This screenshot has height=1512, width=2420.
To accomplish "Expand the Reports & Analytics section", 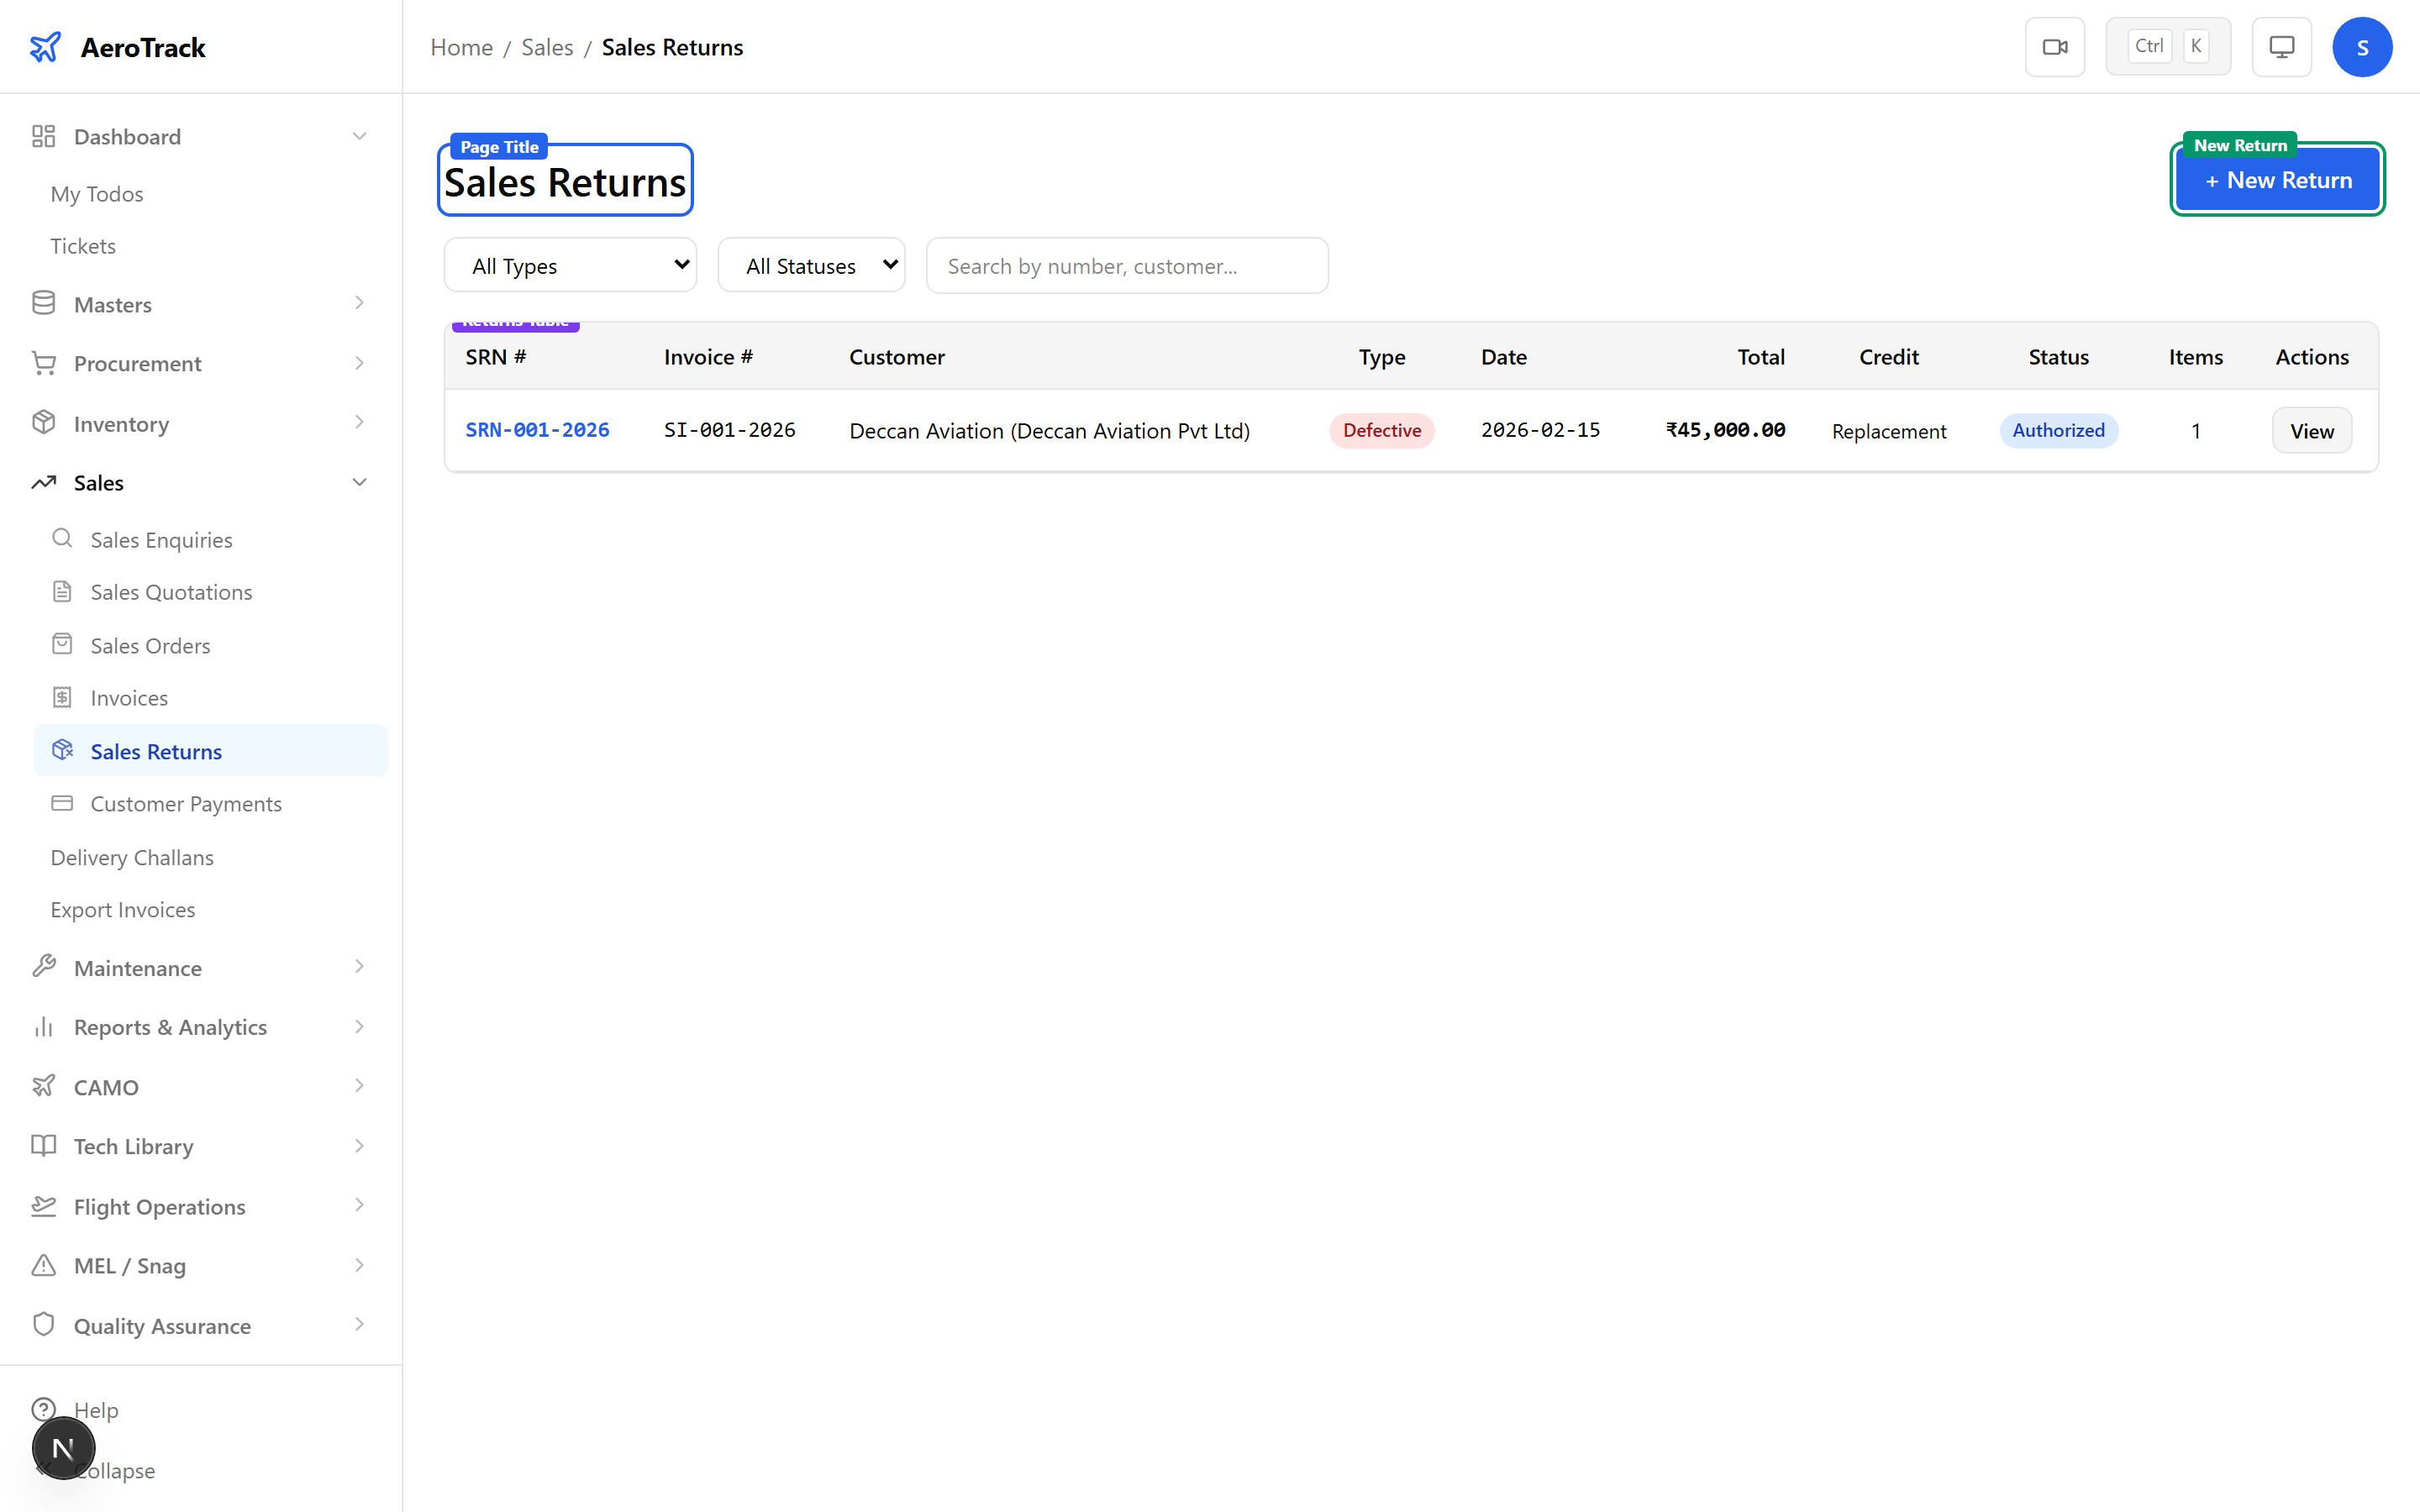I will 359,1026.
